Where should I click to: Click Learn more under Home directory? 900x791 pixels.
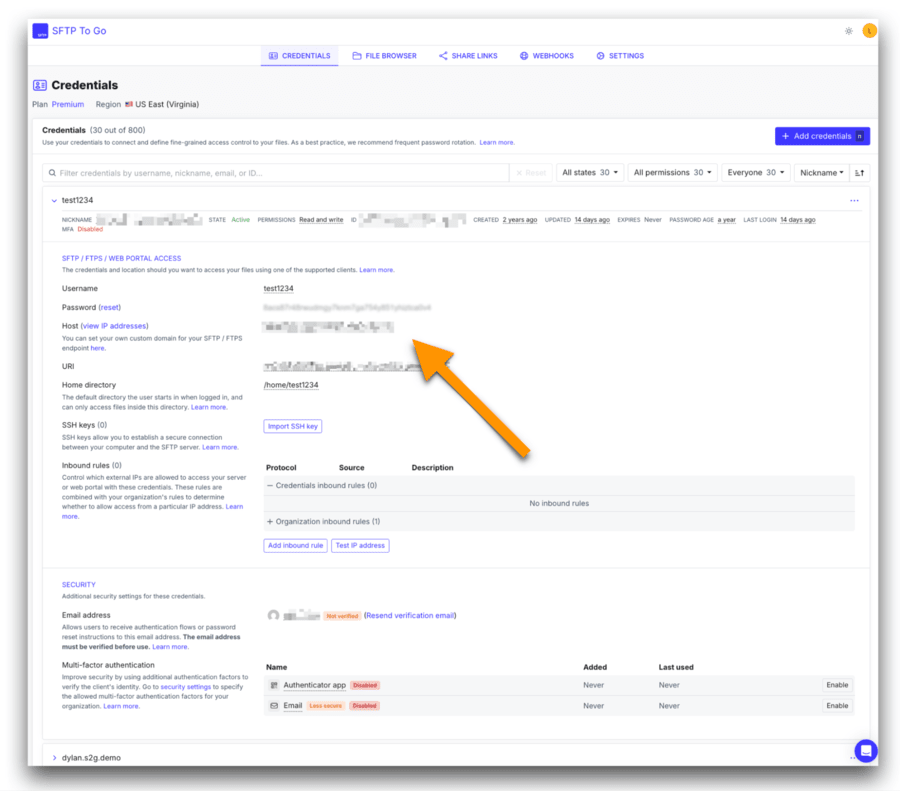point(208,407)
